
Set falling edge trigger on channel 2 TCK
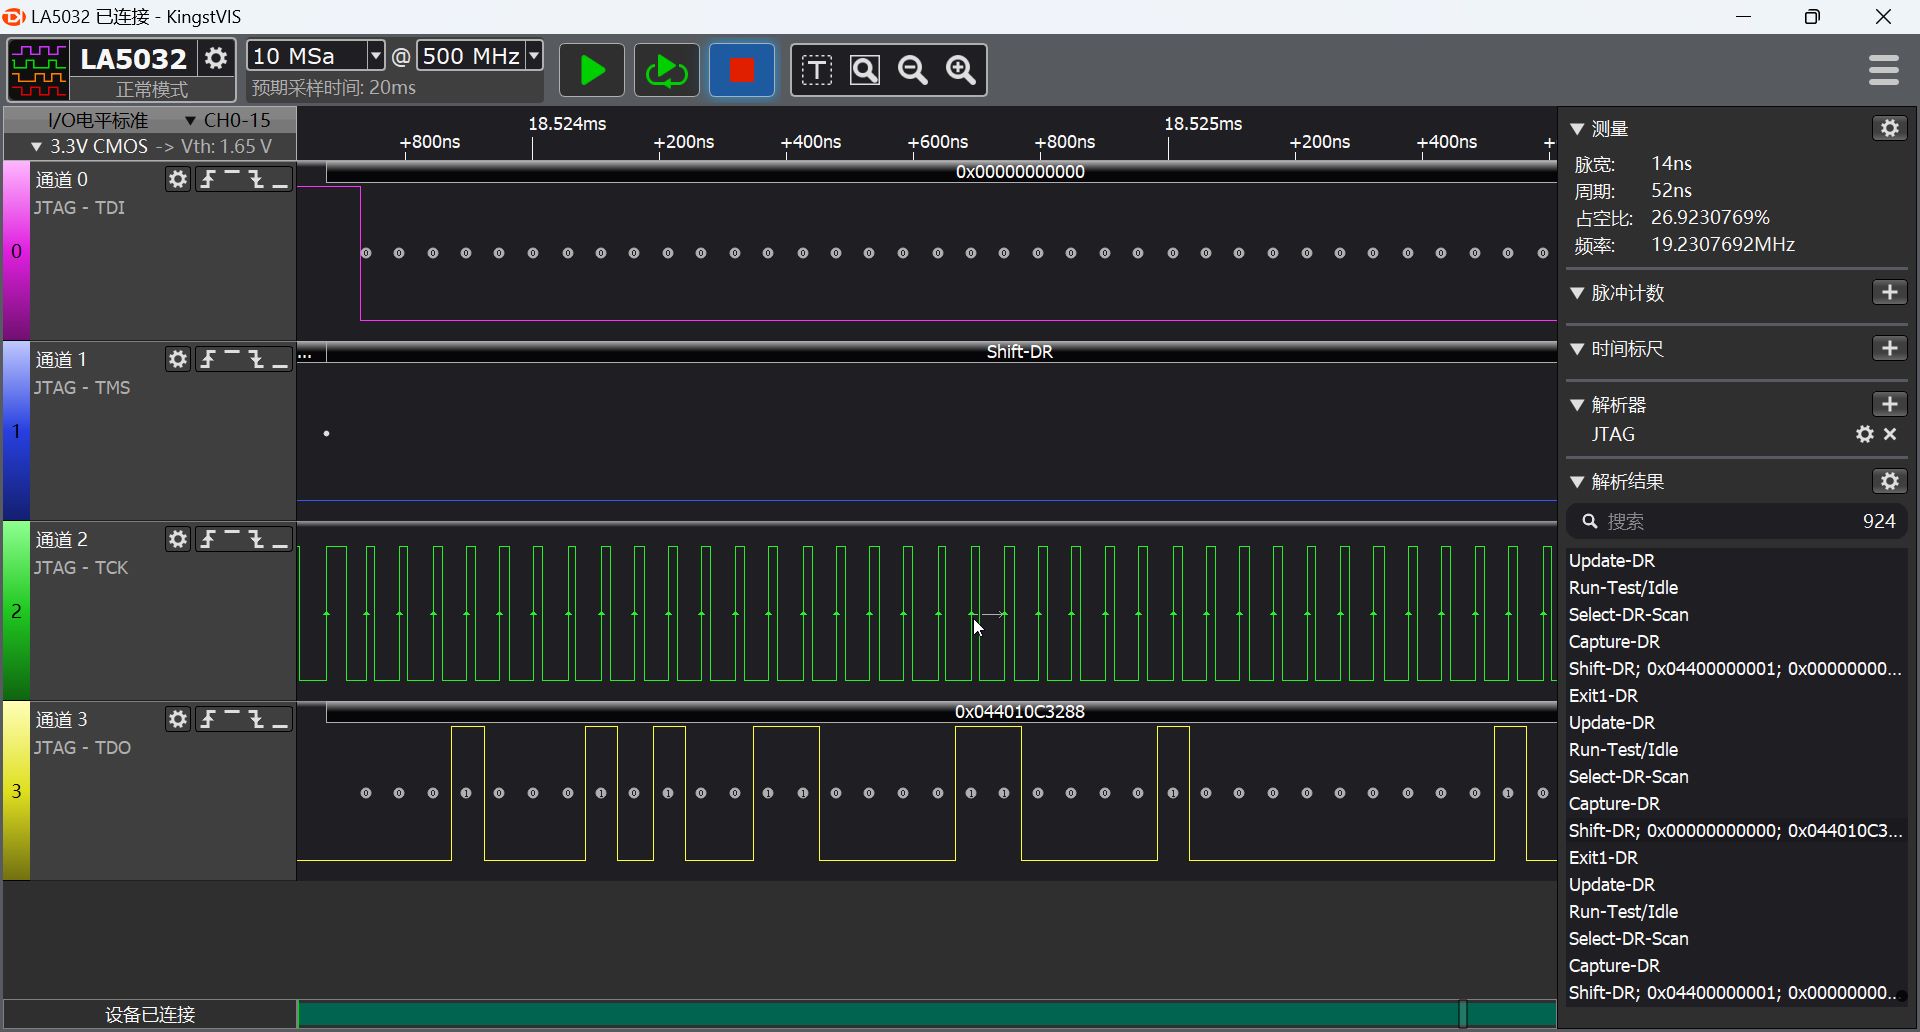[257, 539]
